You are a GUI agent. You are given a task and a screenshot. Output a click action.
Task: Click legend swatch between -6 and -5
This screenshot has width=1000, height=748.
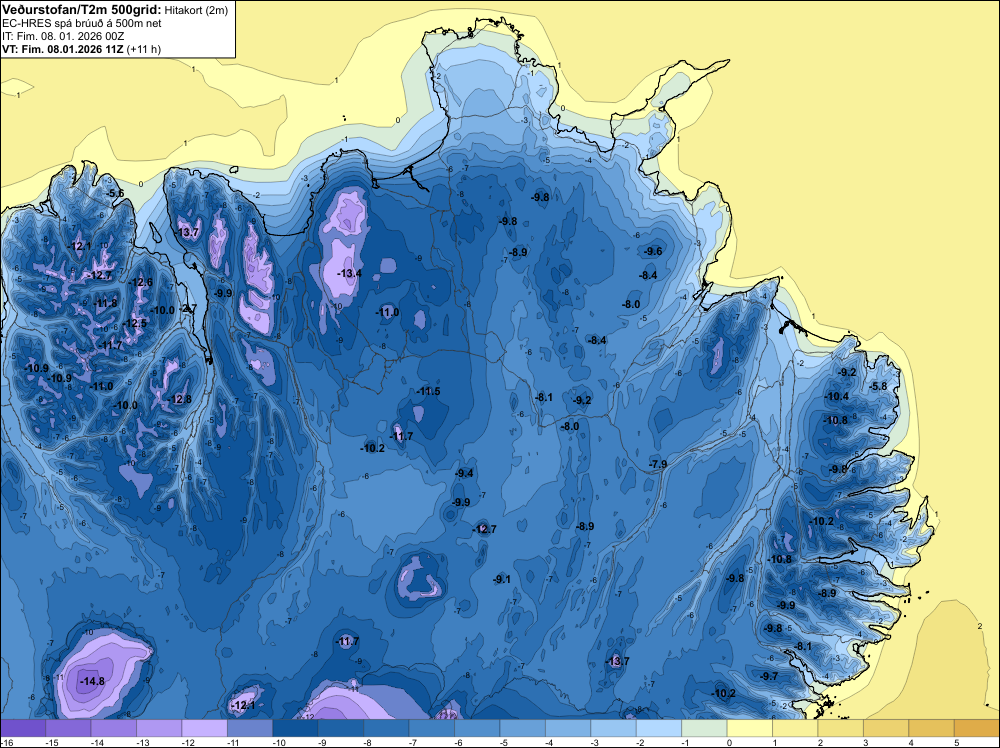click(478, 728)
